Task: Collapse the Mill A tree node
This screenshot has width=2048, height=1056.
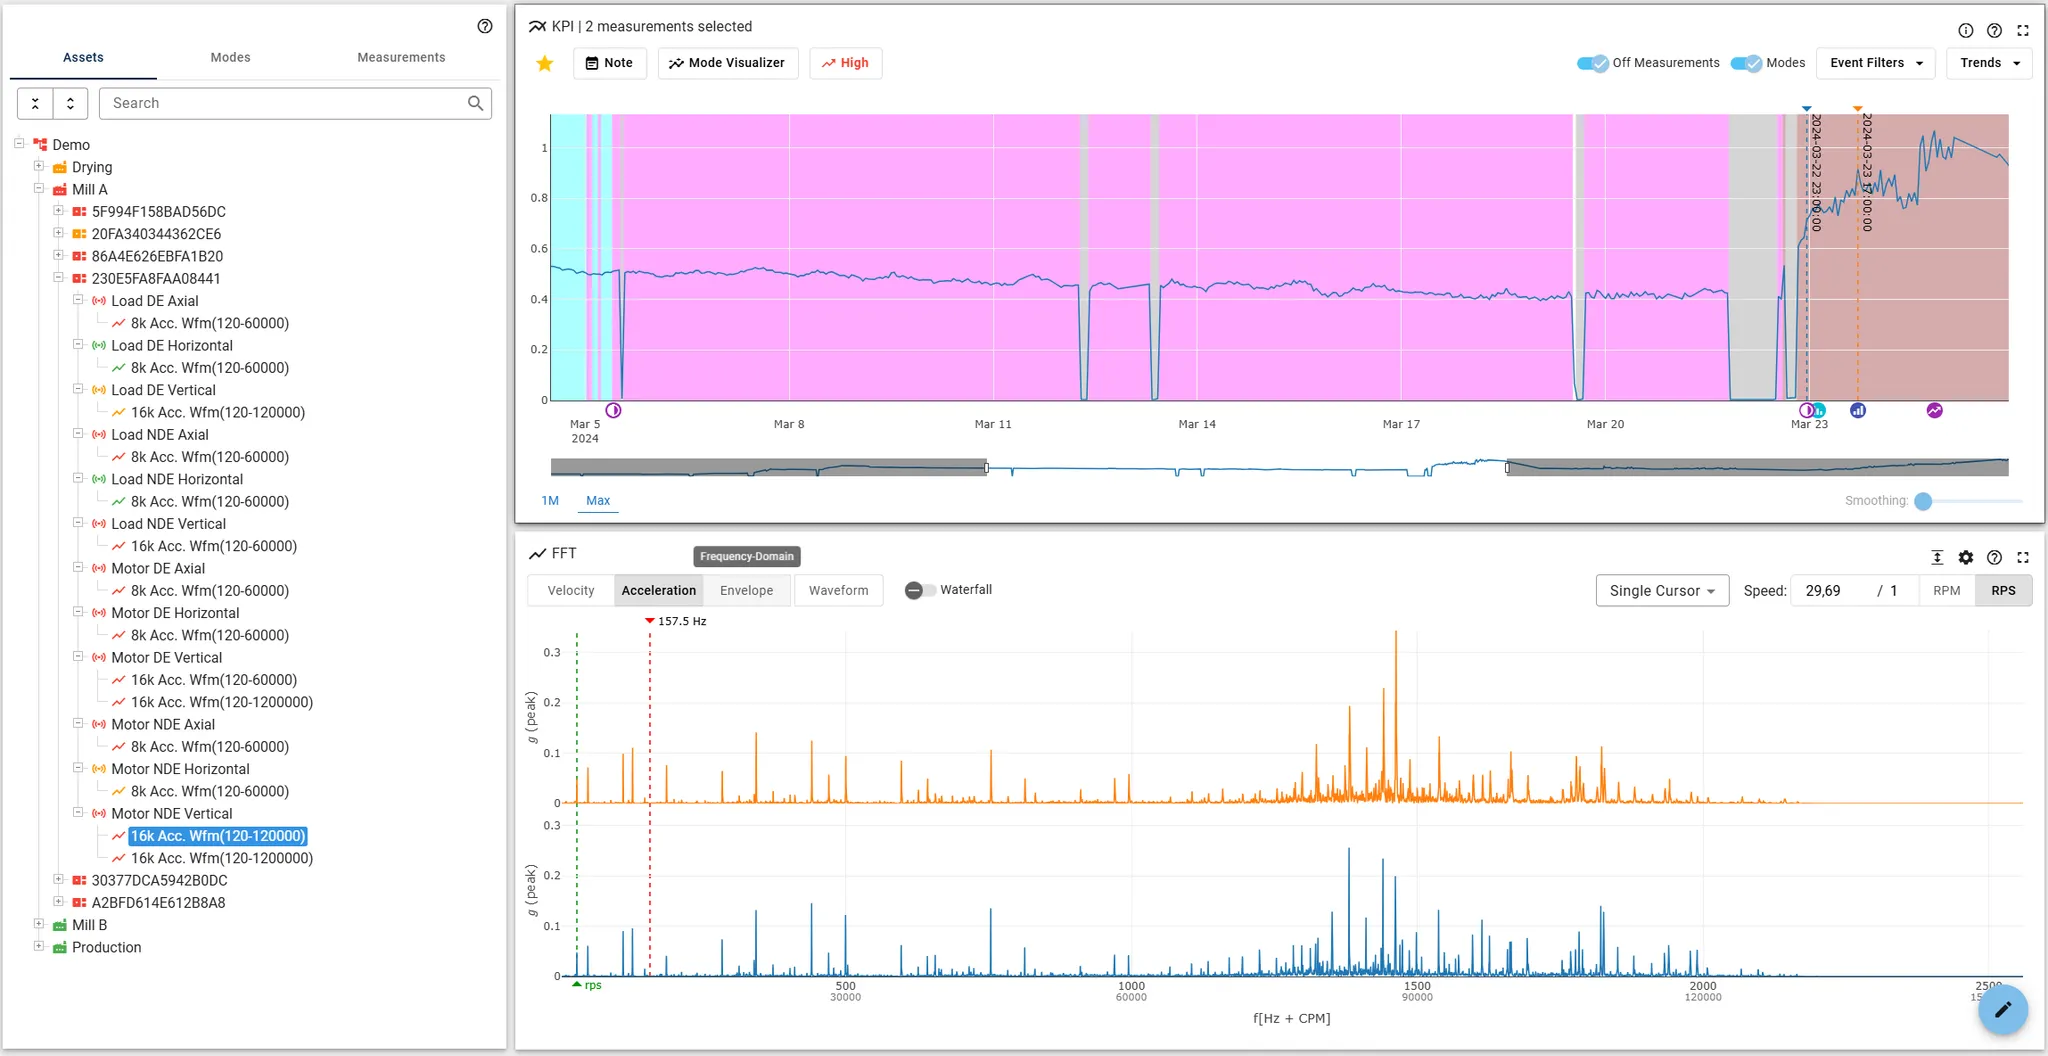Action: [39, 189]
